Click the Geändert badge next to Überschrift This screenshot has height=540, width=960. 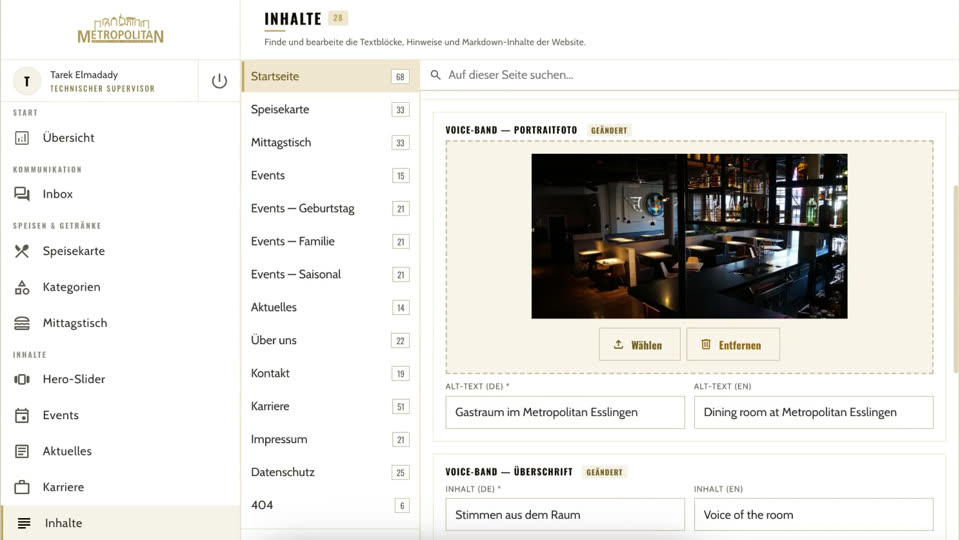(x=604, y=472)
